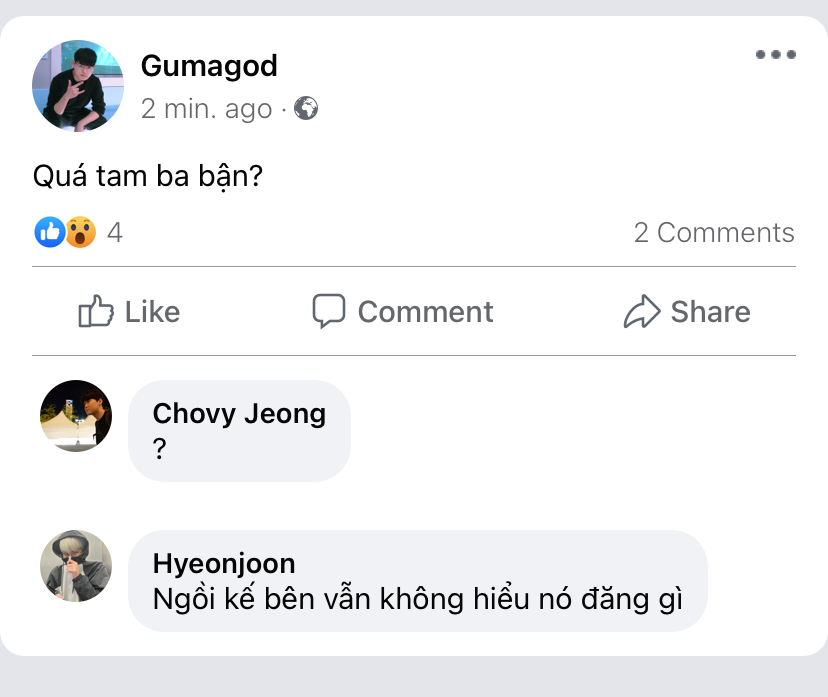Click the Share arrow icon
This screenshot has width=828, height=697.
pos(642,312)
